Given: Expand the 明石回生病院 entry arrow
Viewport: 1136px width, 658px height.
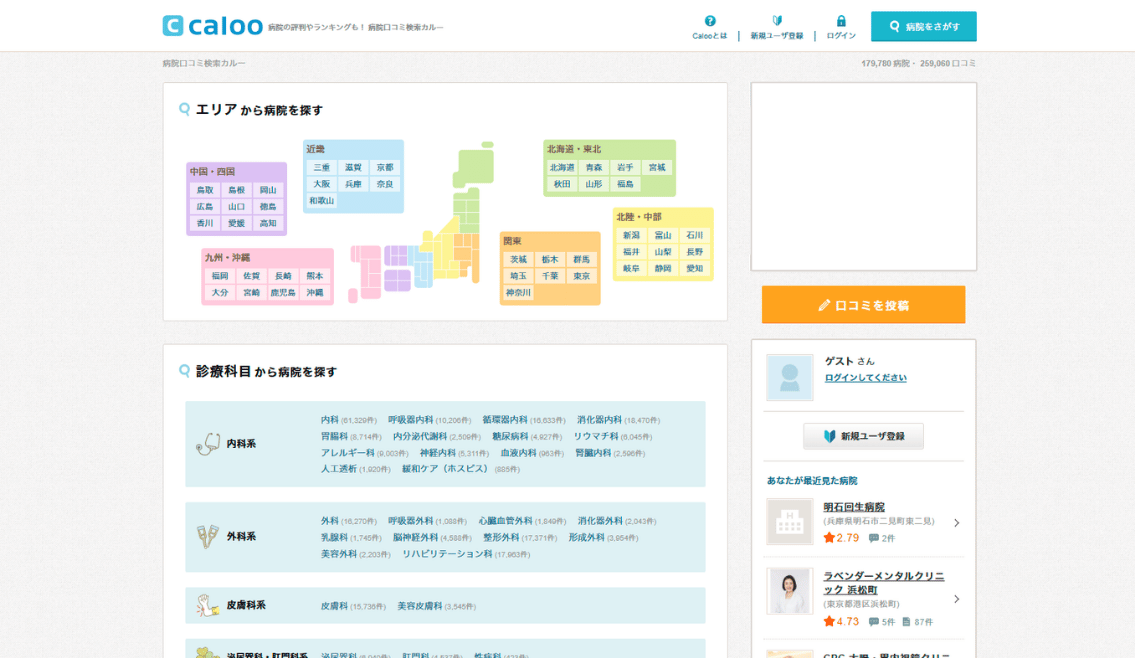Looking at the screenshot, I should click(x=956, y=523).
